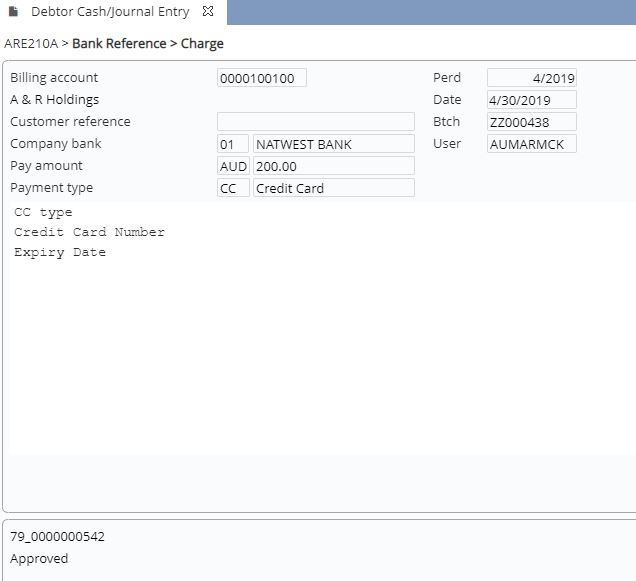Click the Payment type code CC field

point(233,188)
